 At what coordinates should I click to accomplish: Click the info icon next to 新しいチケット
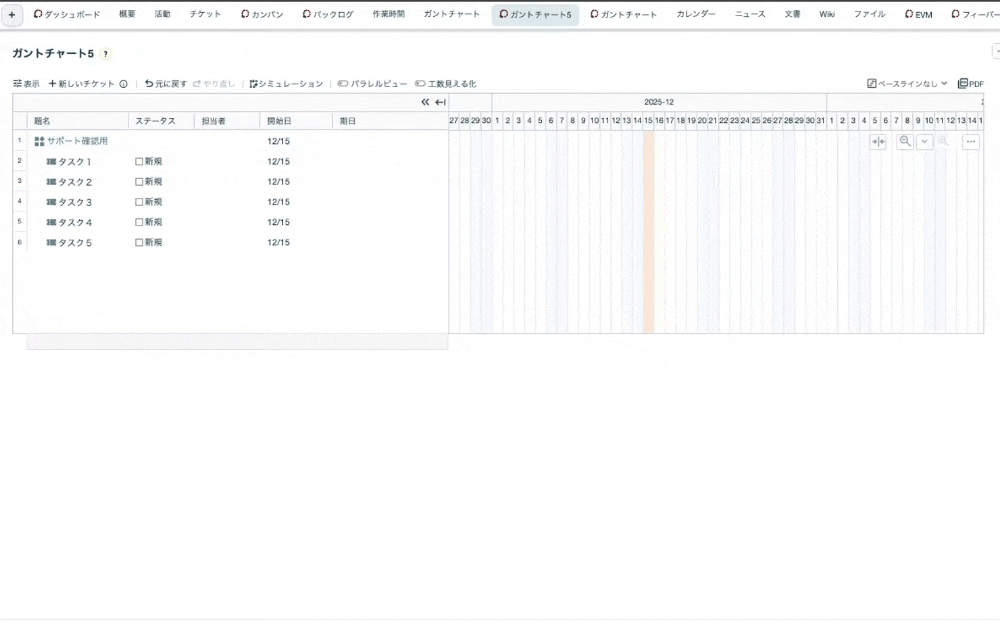124,84
